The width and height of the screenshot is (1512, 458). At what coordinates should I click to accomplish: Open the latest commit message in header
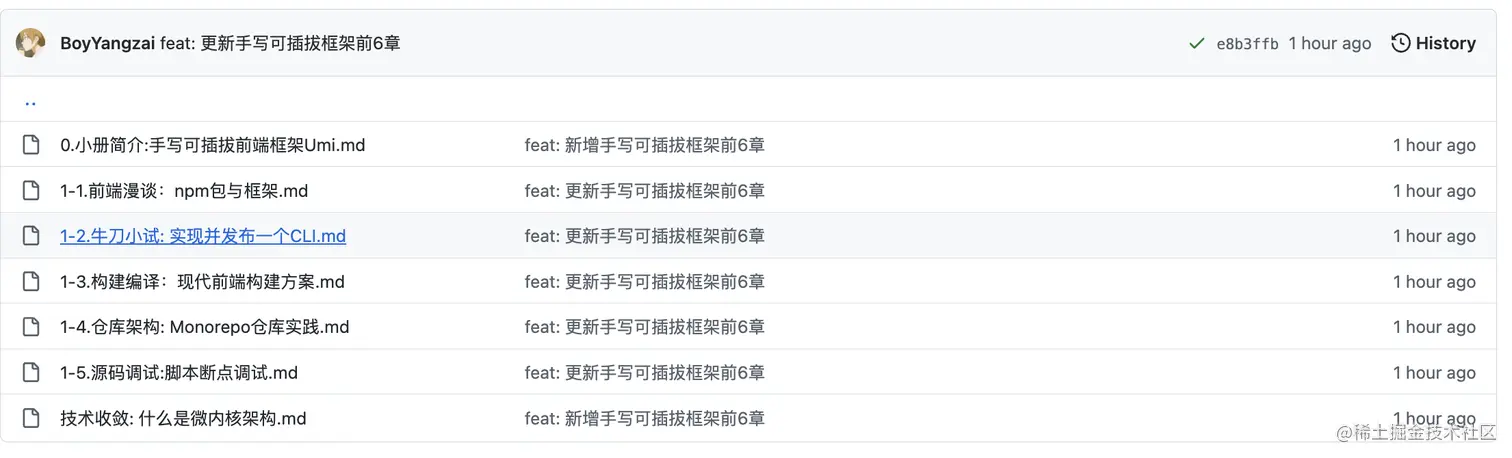click(280, 43)
